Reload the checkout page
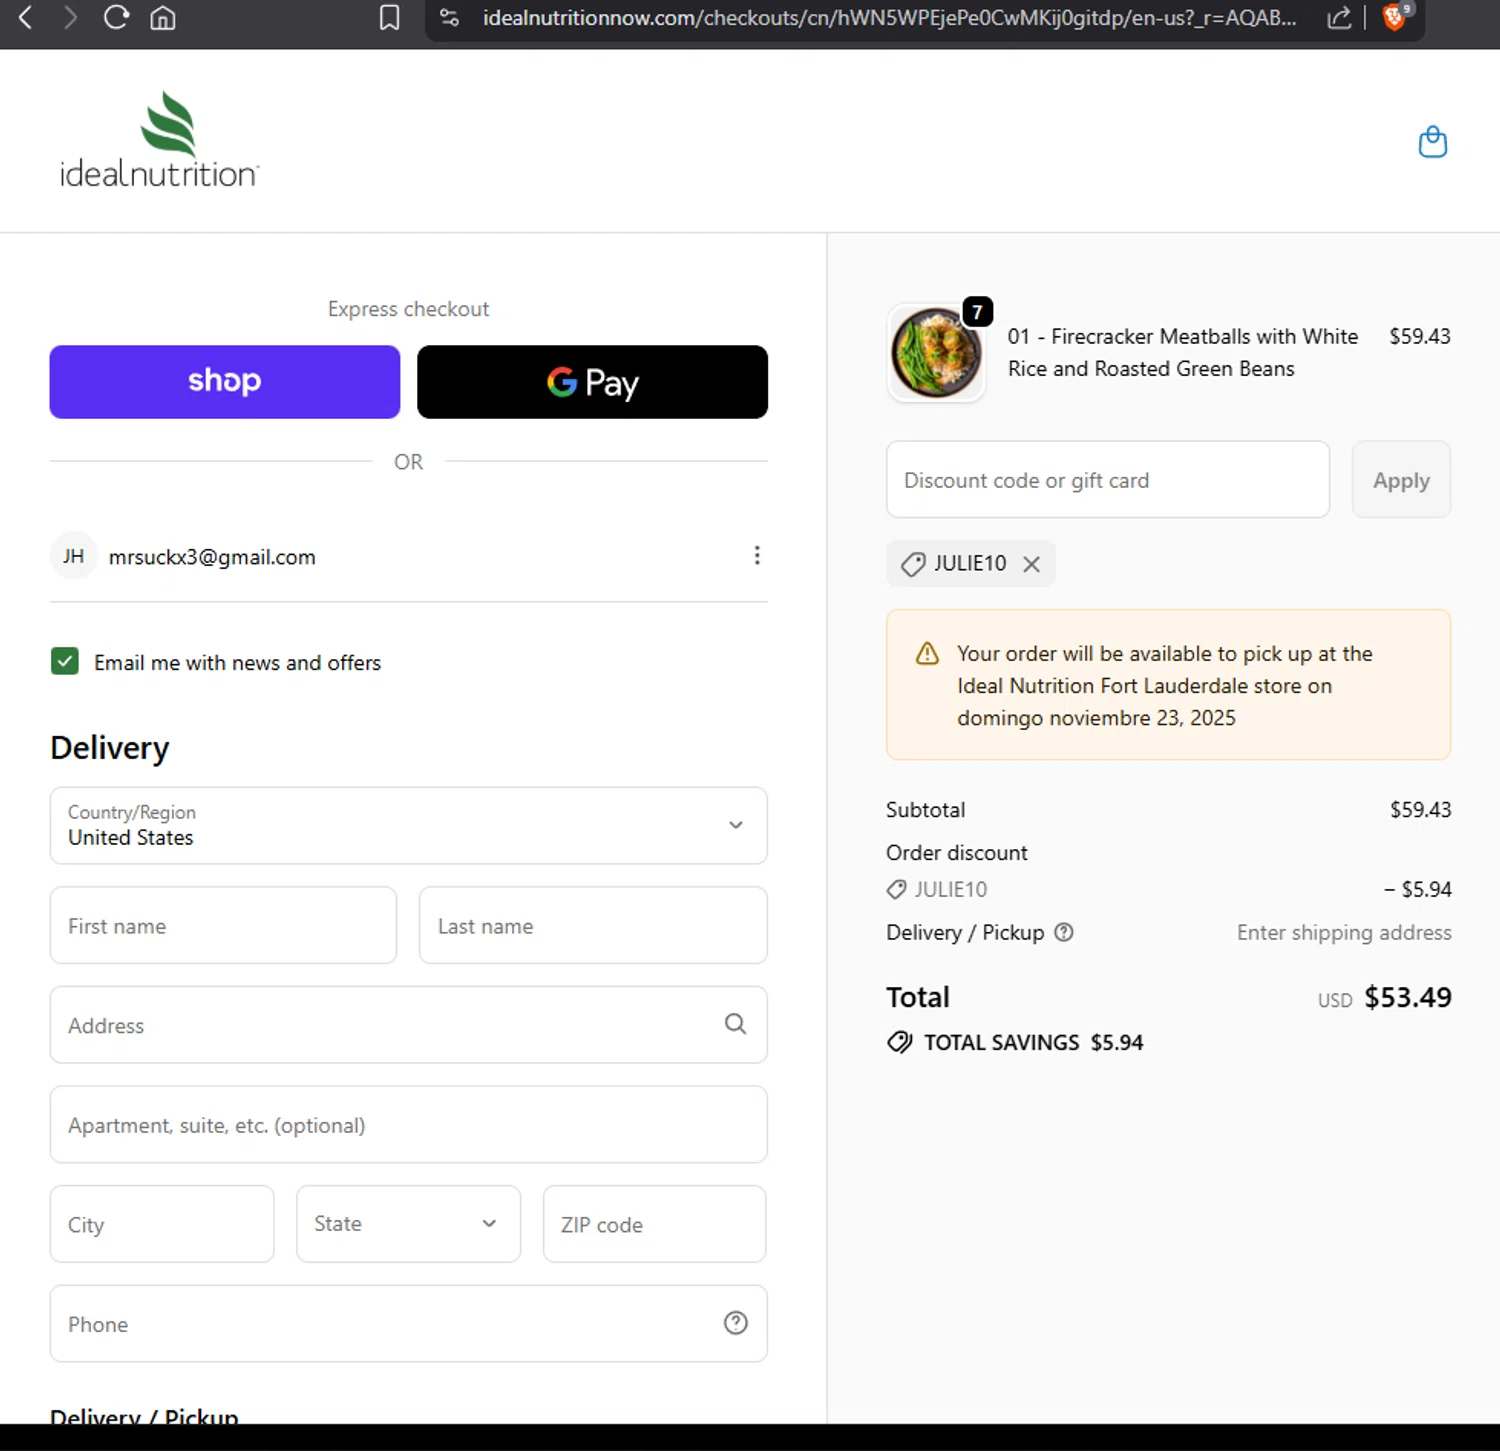This screenshot has width=1500, height=1451. [116, 17]
